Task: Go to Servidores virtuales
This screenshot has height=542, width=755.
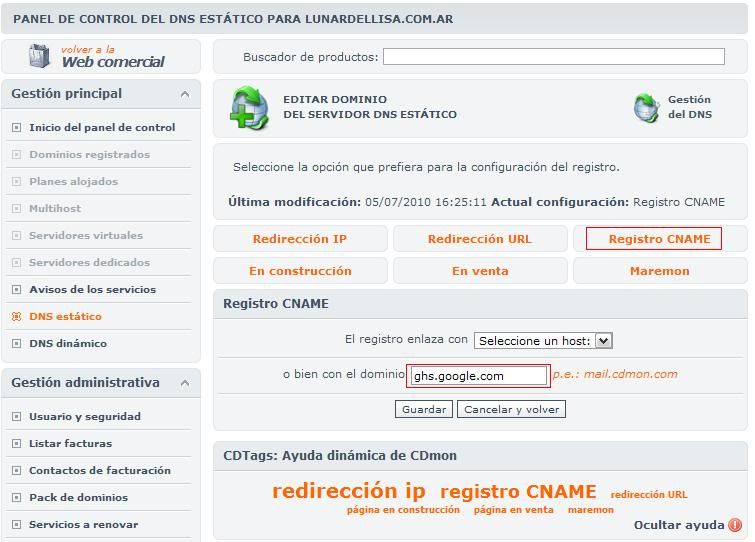Action: tap(86, 235)
